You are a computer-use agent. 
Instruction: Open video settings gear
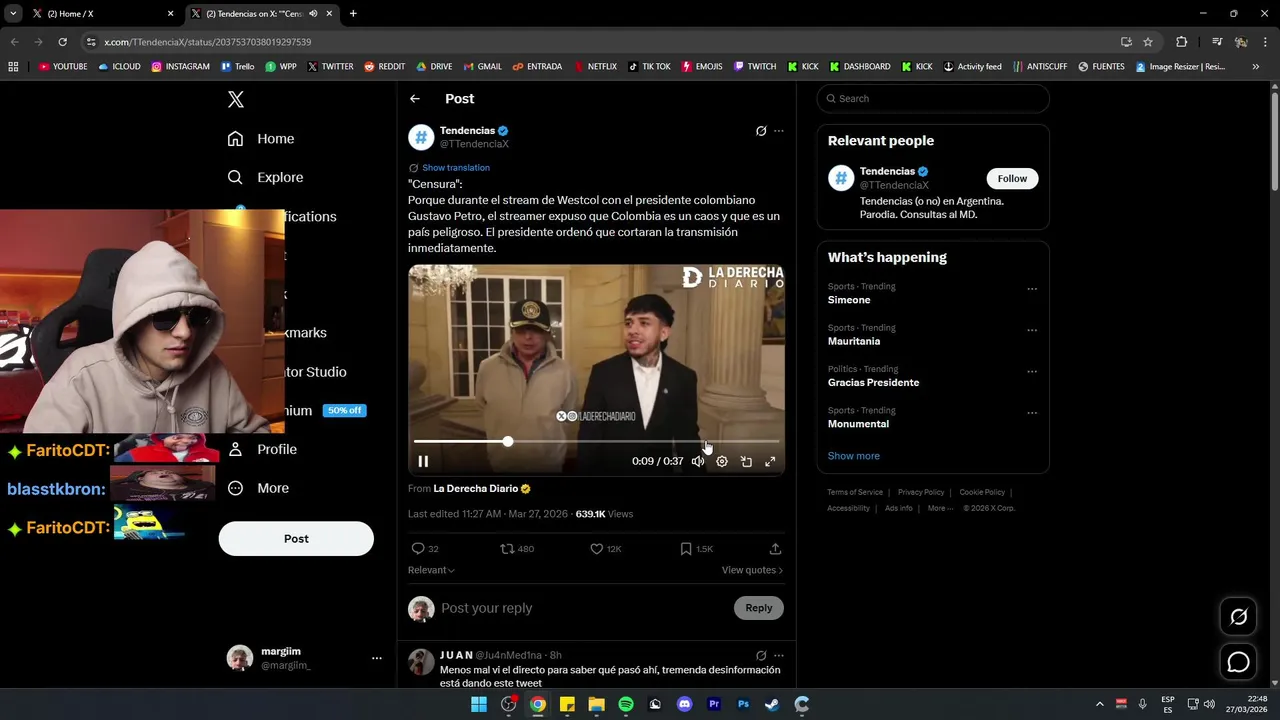tap(722, 461)
